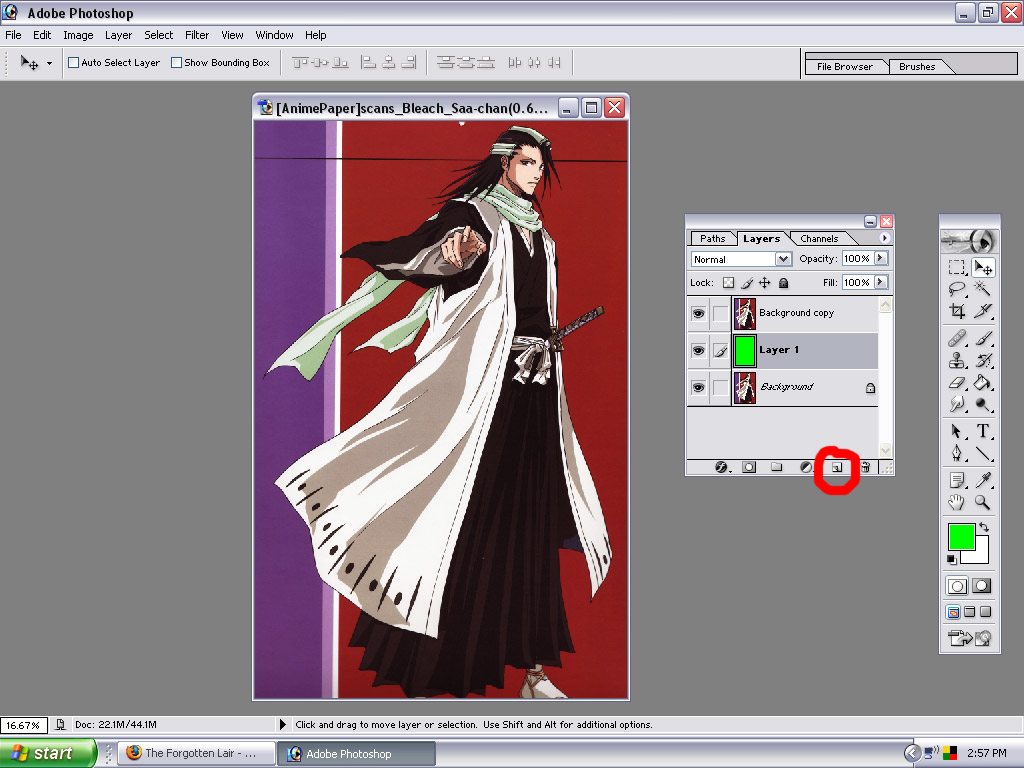
Task: Select the Type tool
Action: click(982, 431)
